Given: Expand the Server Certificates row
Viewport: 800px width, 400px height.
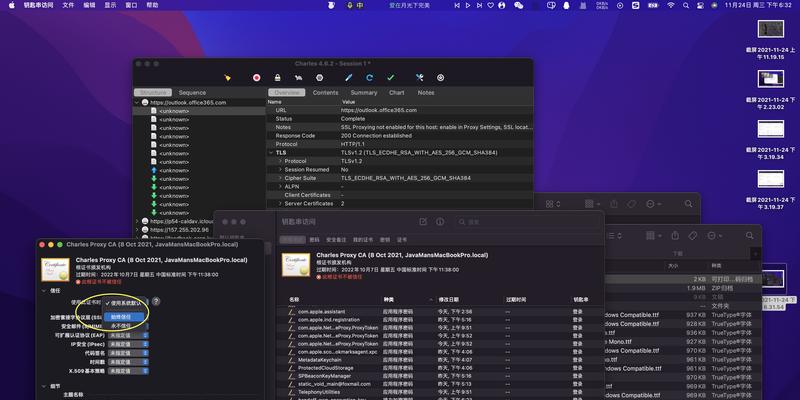Looking at the screenshot, I should click(x=280, y=204).
